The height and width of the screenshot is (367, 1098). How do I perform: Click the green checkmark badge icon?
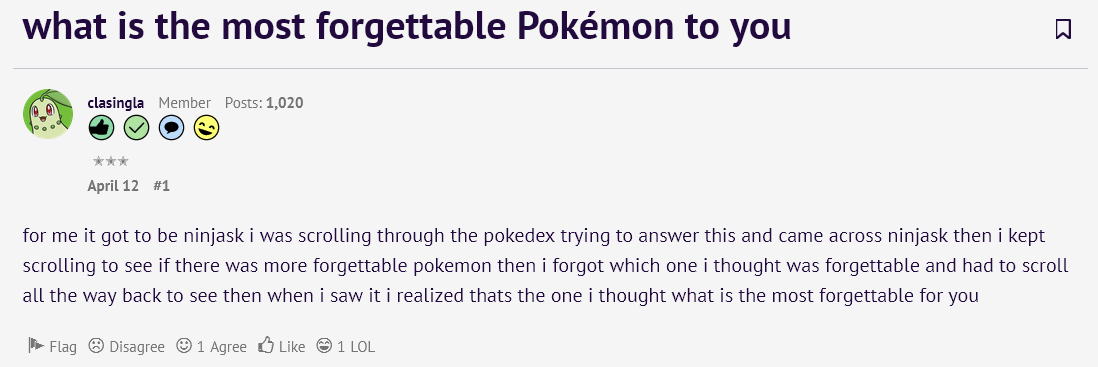[137, 127]
